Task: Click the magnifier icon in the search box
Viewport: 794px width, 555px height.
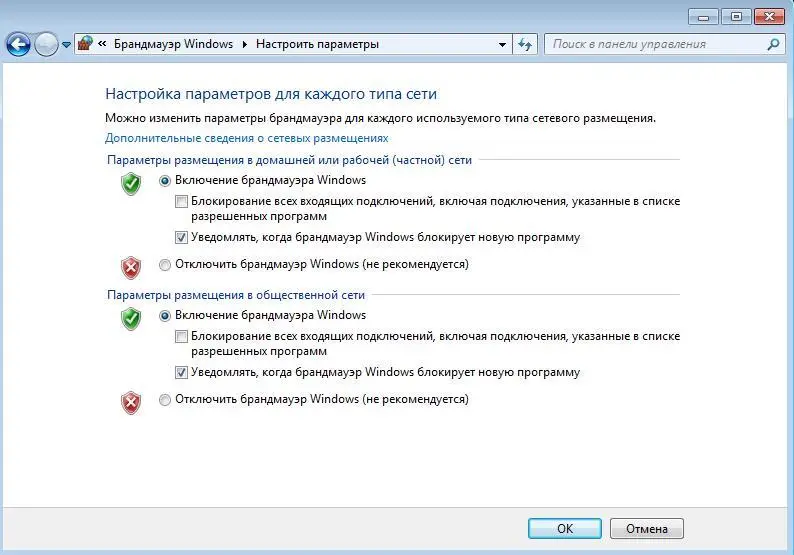Action: (x=772, y=44)
